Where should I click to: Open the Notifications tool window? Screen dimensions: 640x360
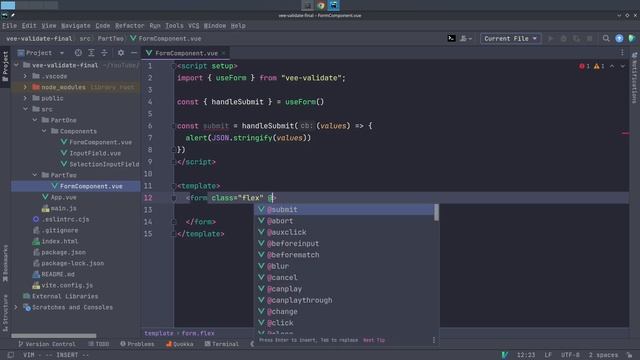pos(634,78)
